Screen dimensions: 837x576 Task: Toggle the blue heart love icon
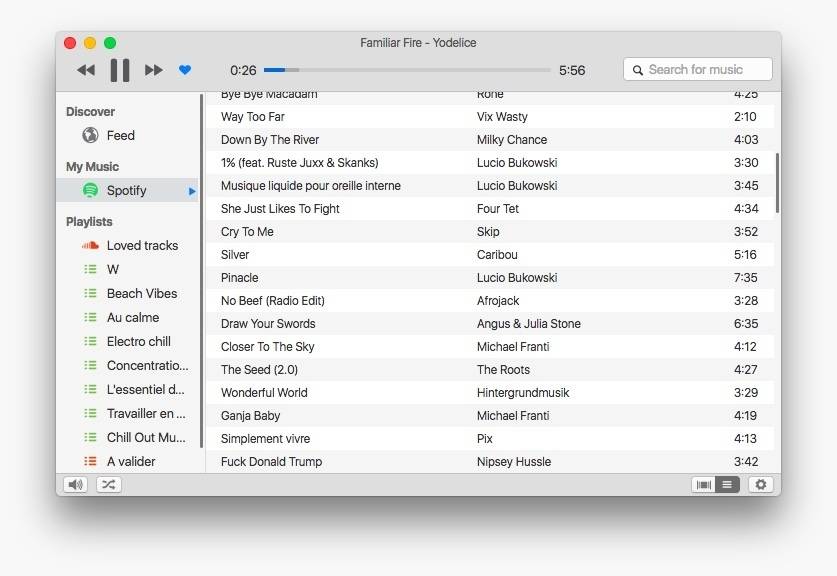185,69
